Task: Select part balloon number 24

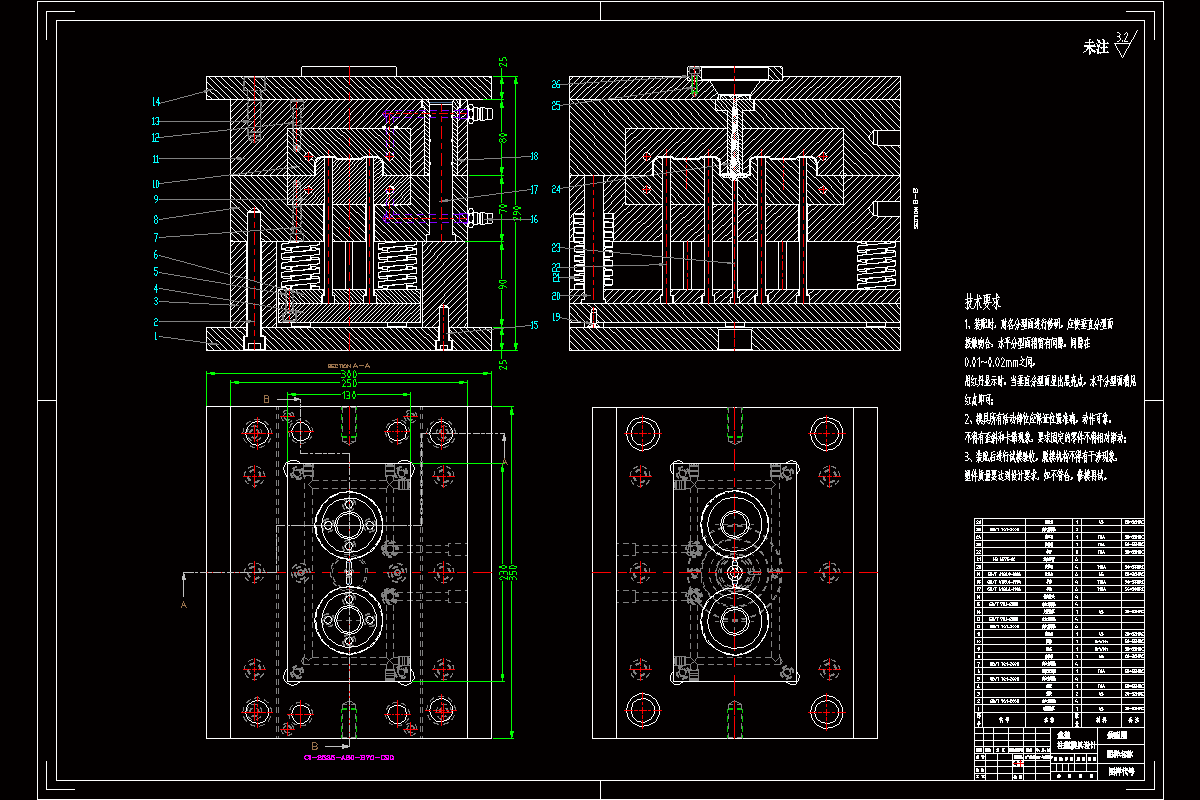Action: pyautogui.click(x=556, y=189)
